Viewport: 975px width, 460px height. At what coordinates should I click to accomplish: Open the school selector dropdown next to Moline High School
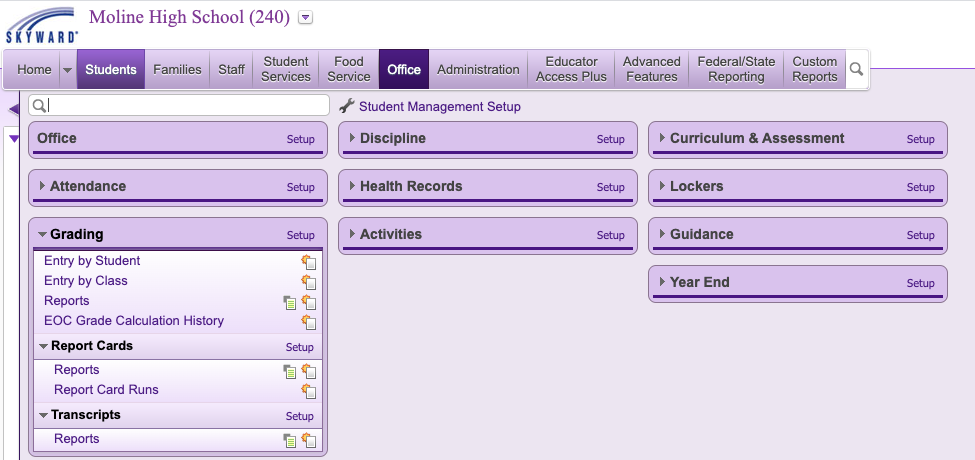[x=306, y=17]
